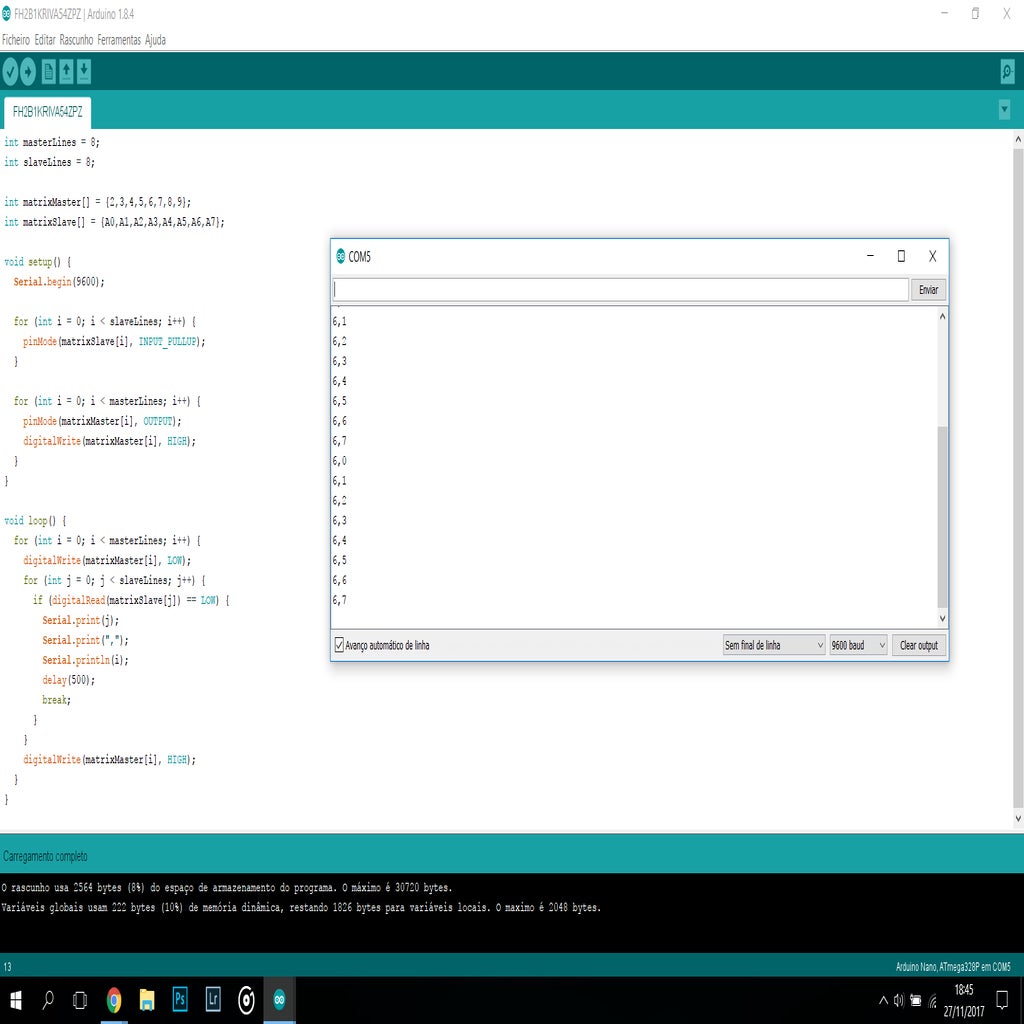Toggle Avanço automático de linha checkbox
This screenshot has width=1024, height=1024.
click(x=339, y=645)
